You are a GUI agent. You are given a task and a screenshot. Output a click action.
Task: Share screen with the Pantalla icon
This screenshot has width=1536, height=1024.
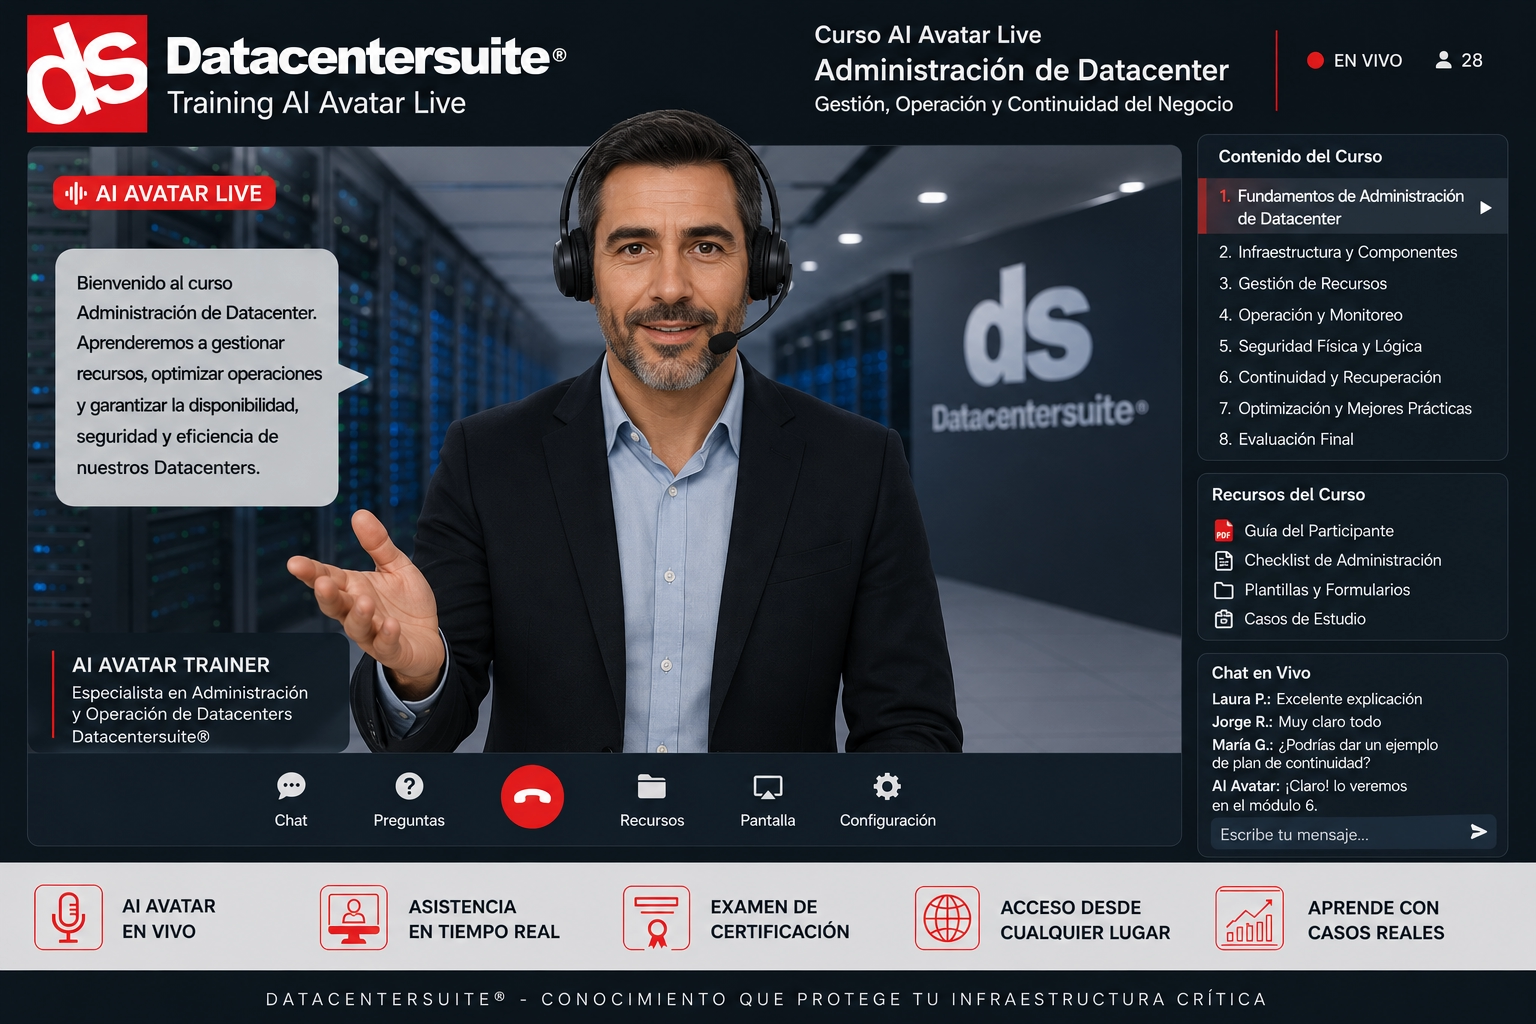(768, 787)
